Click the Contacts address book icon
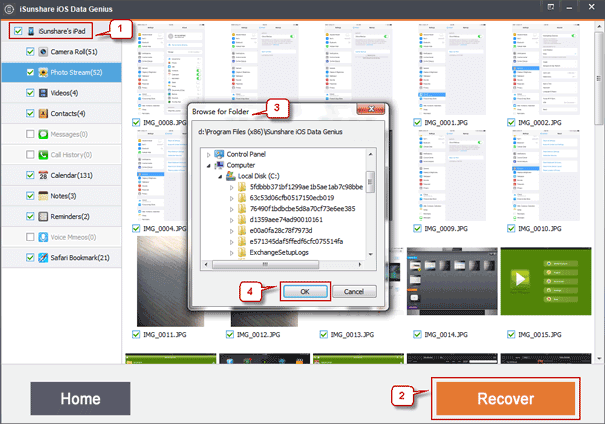Viewport: 605px width, 424px height. click(x=43, y=113)
